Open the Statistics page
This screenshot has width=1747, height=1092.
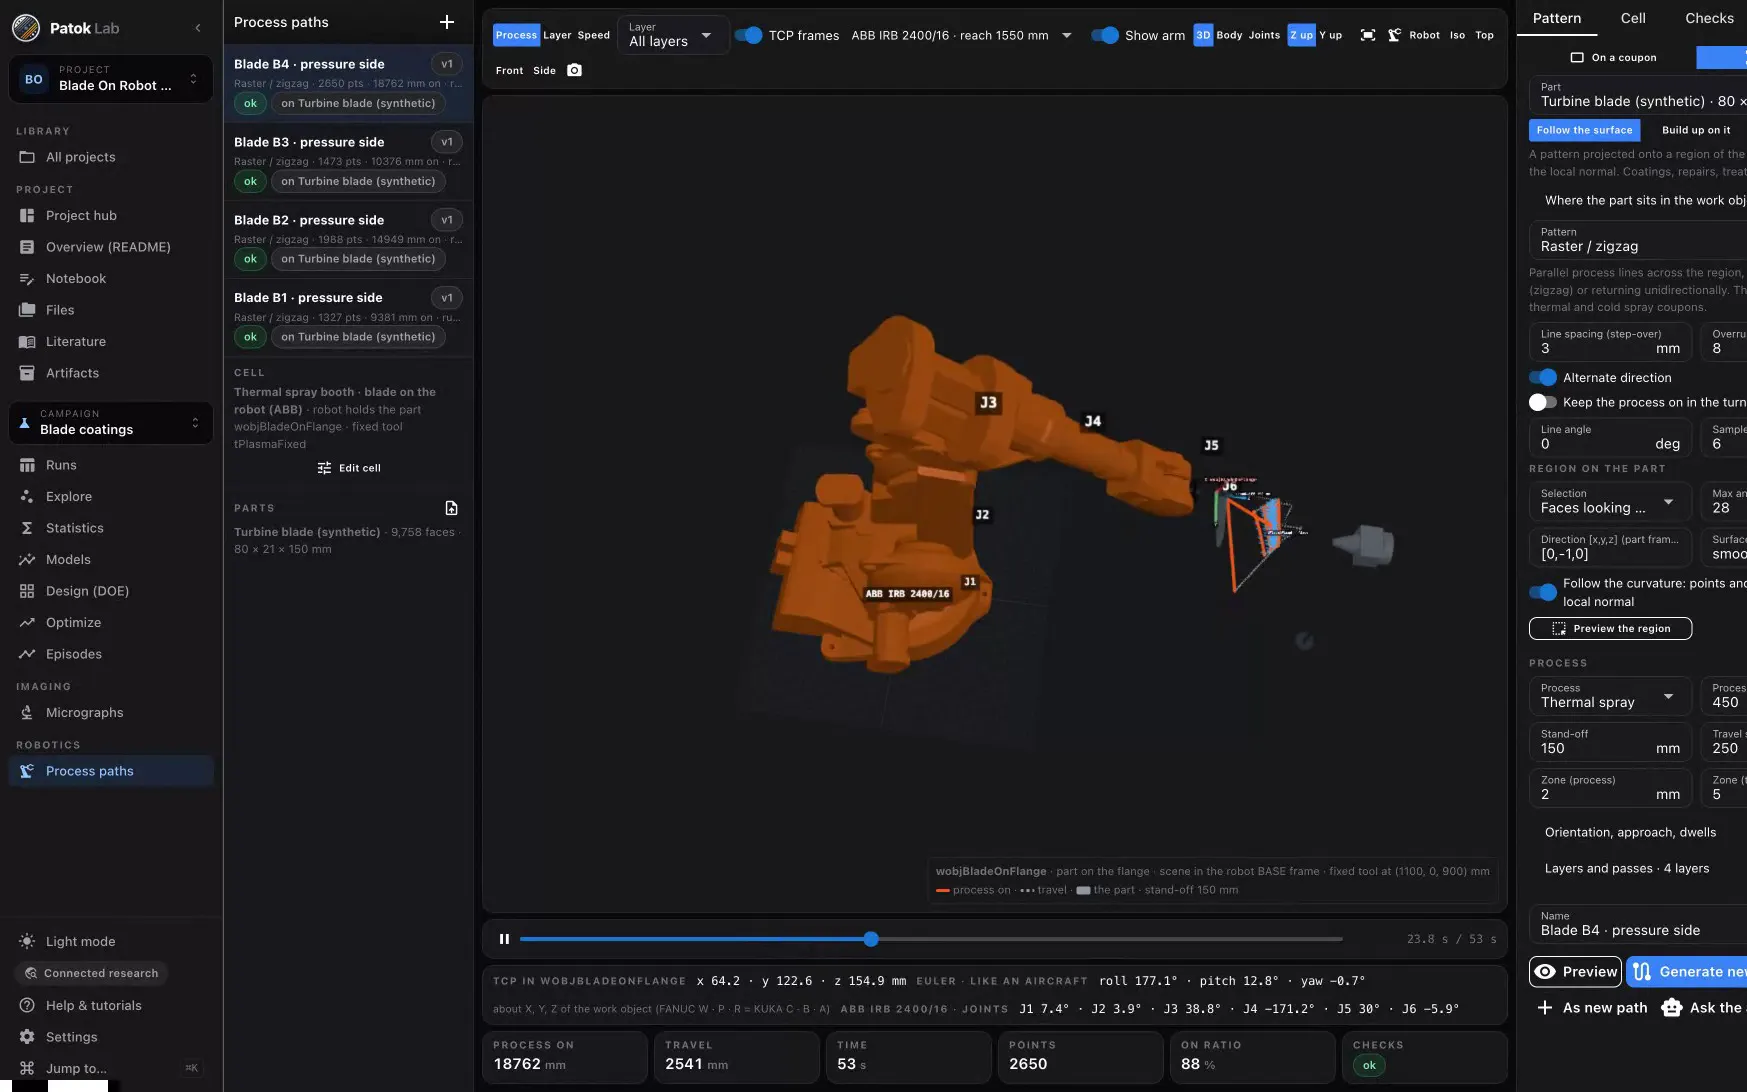point(110,528)
